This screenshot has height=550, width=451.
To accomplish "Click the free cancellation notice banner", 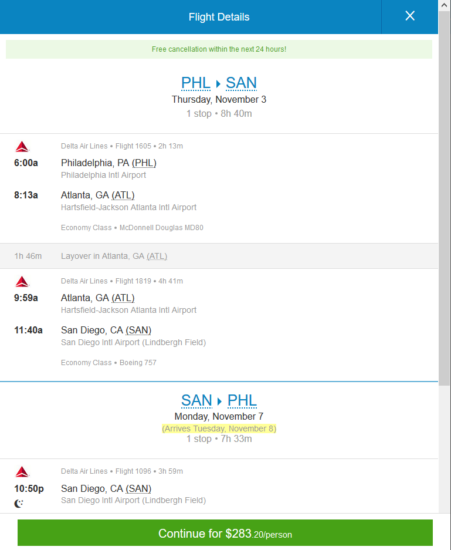I will pos(219,49).
